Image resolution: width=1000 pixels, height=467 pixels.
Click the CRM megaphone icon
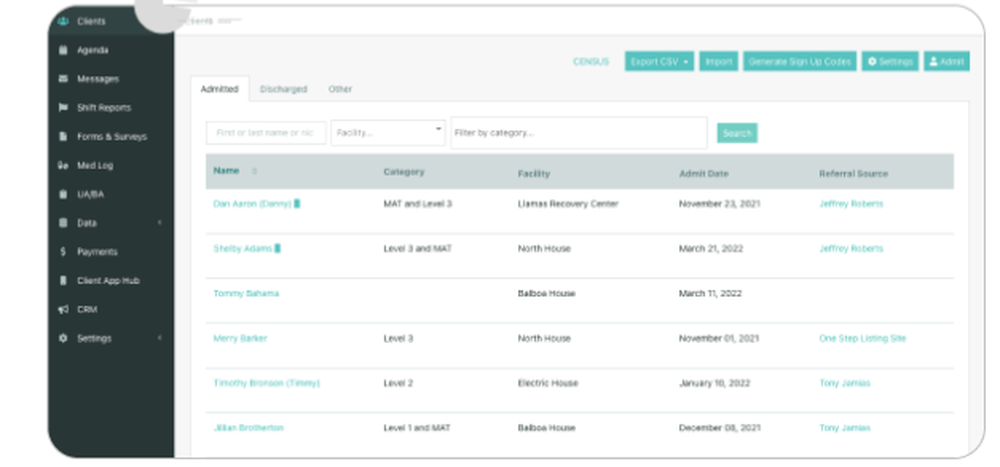(x=62, y=309)
